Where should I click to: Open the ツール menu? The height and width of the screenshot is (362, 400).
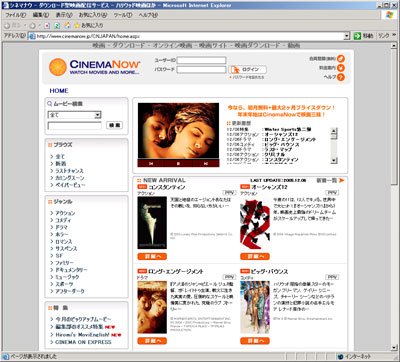[x=123, y=15]
